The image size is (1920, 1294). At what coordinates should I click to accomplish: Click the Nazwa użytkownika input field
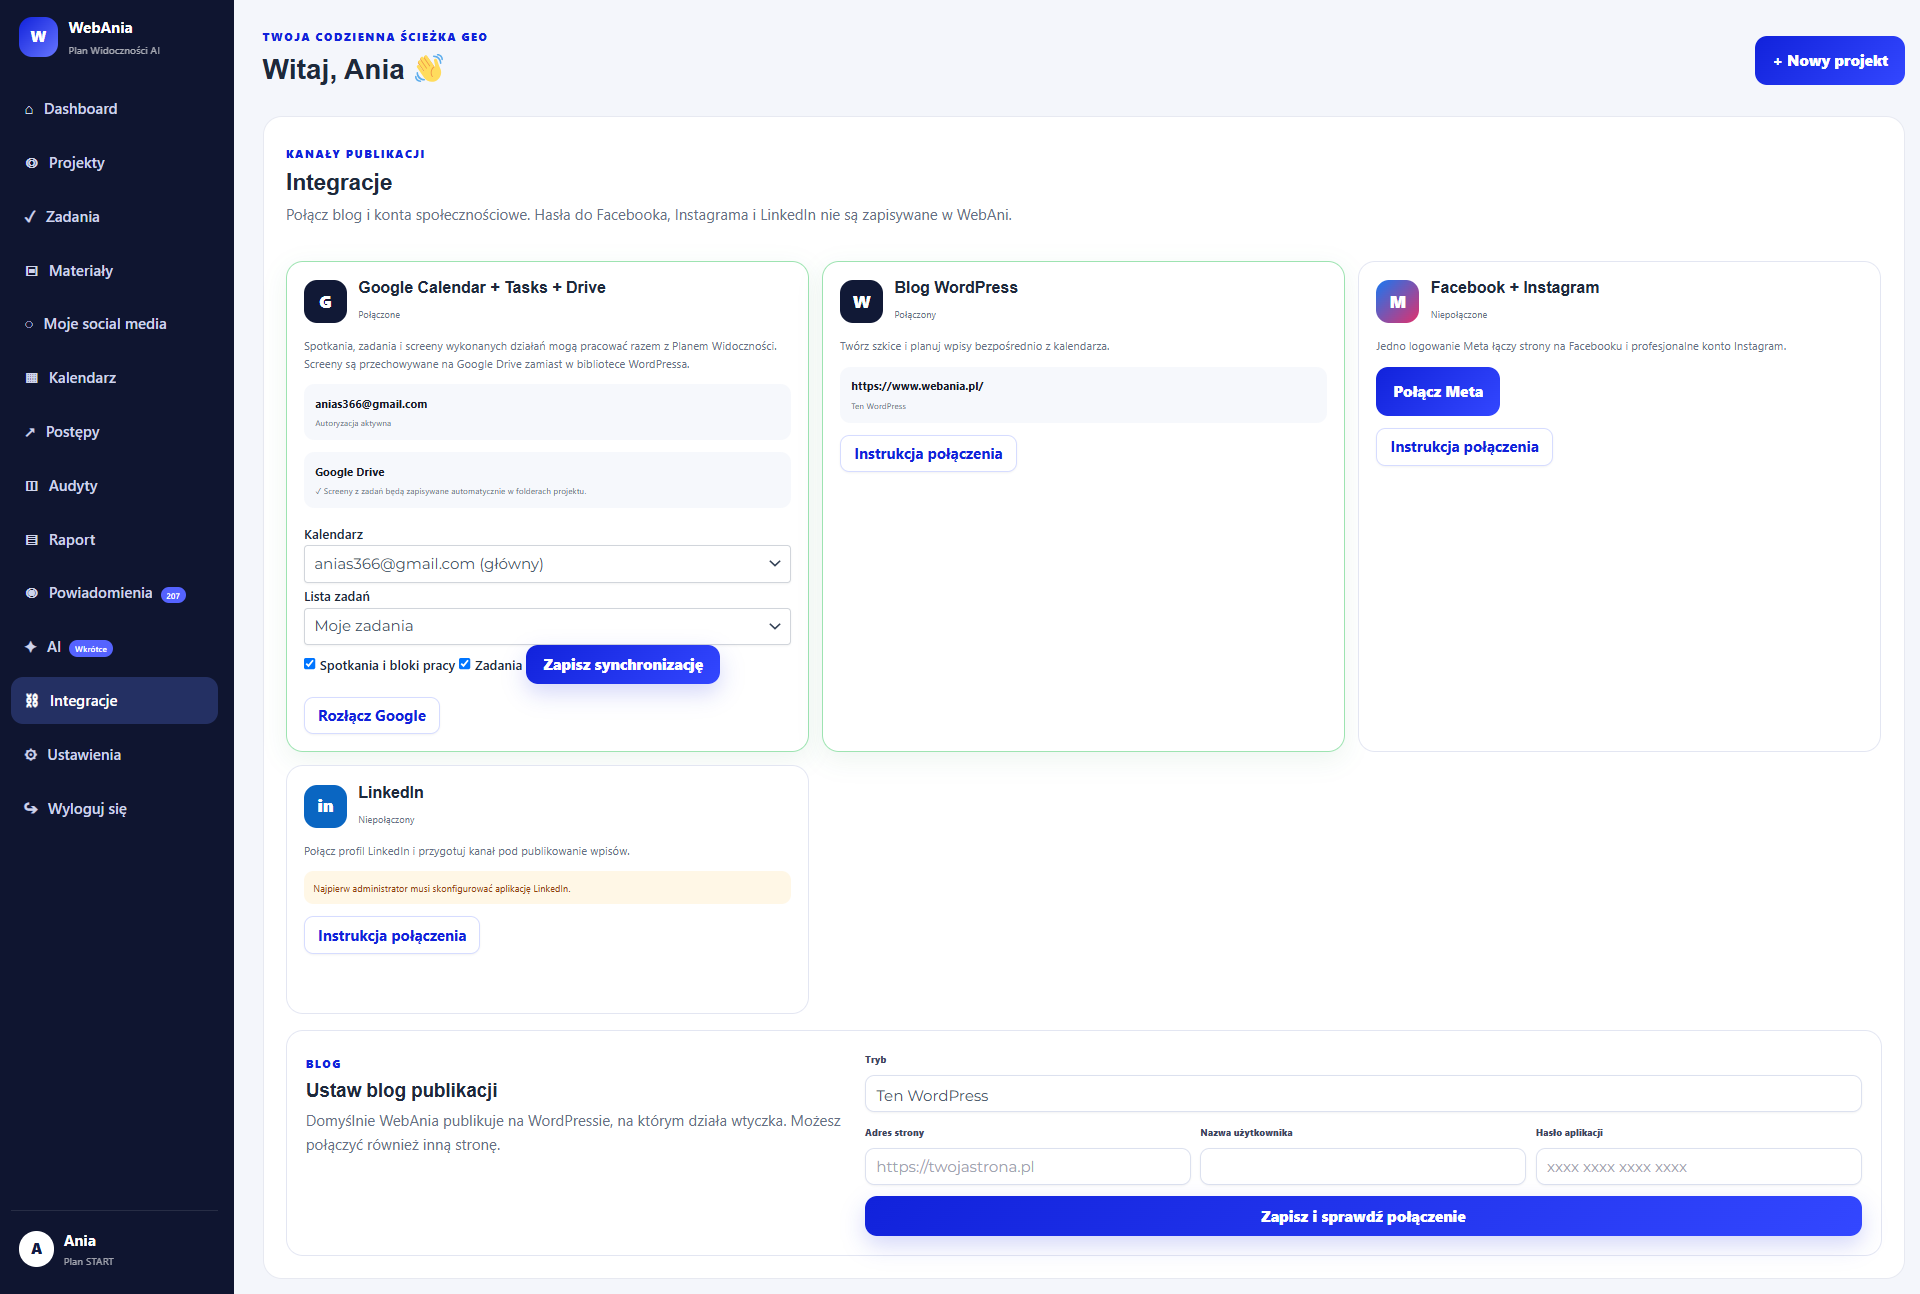click(1363, 1167)
